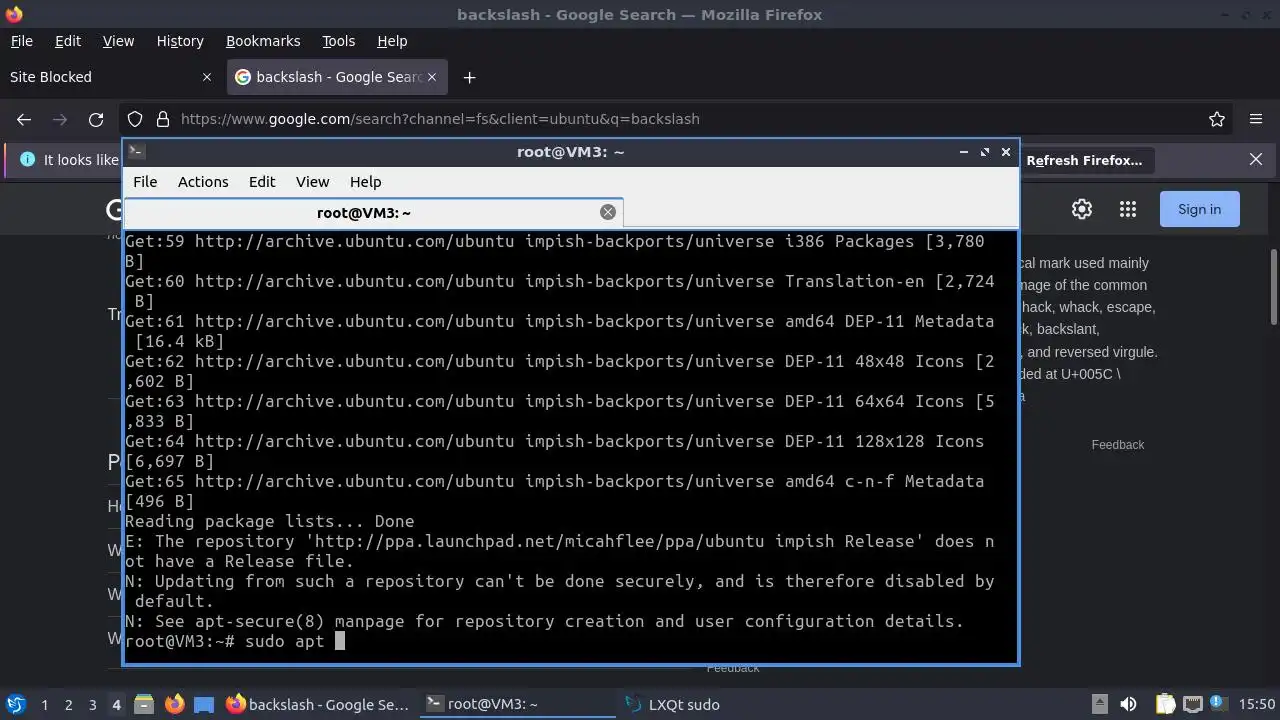Open Google settings gear icon
The height and width of the screenshot is (720, 1280).
point(1082,209)
